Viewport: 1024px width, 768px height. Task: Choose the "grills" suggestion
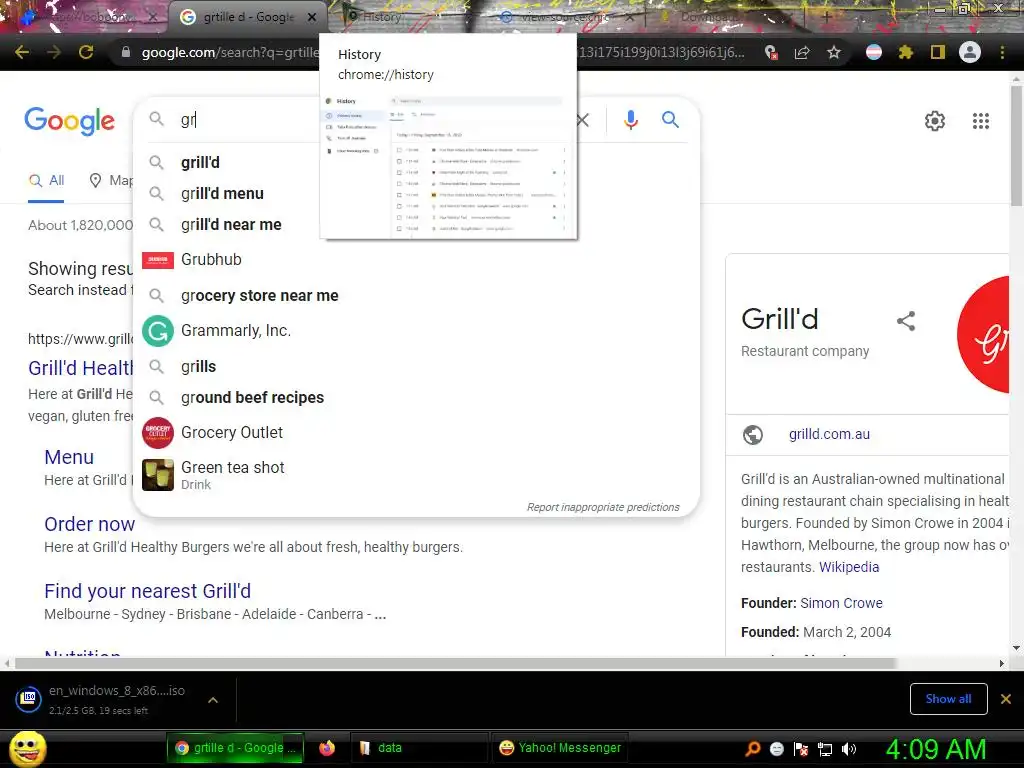coord(416,366)
